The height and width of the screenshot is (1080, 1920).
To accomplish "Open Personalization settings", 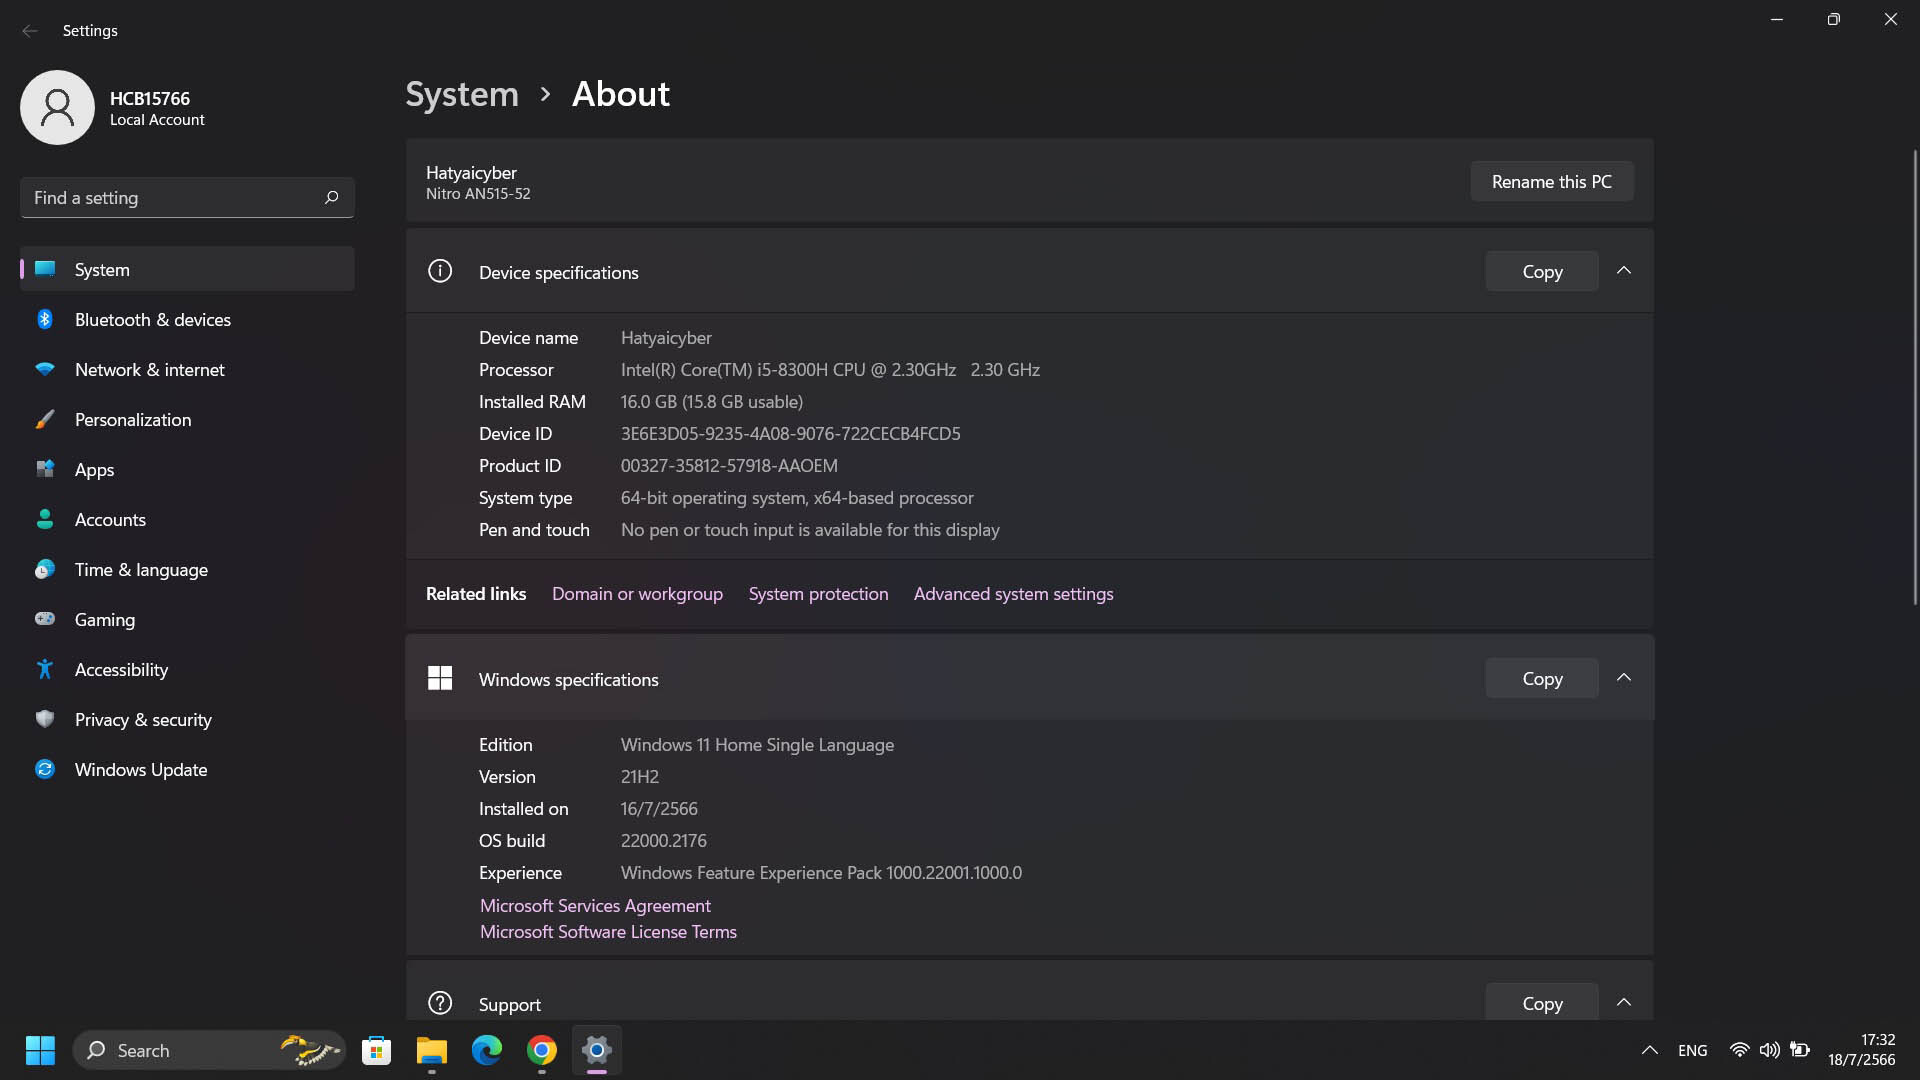I will [187, 419].
